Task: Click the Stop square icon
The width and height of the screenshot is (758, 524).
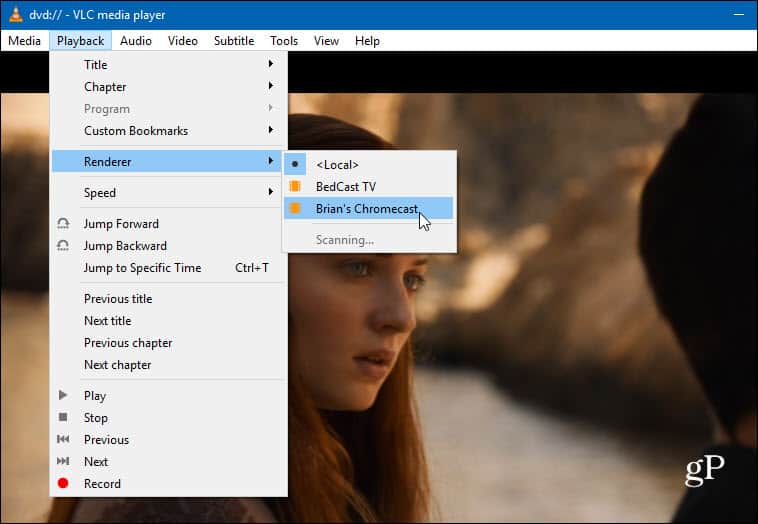Action: 63,417
